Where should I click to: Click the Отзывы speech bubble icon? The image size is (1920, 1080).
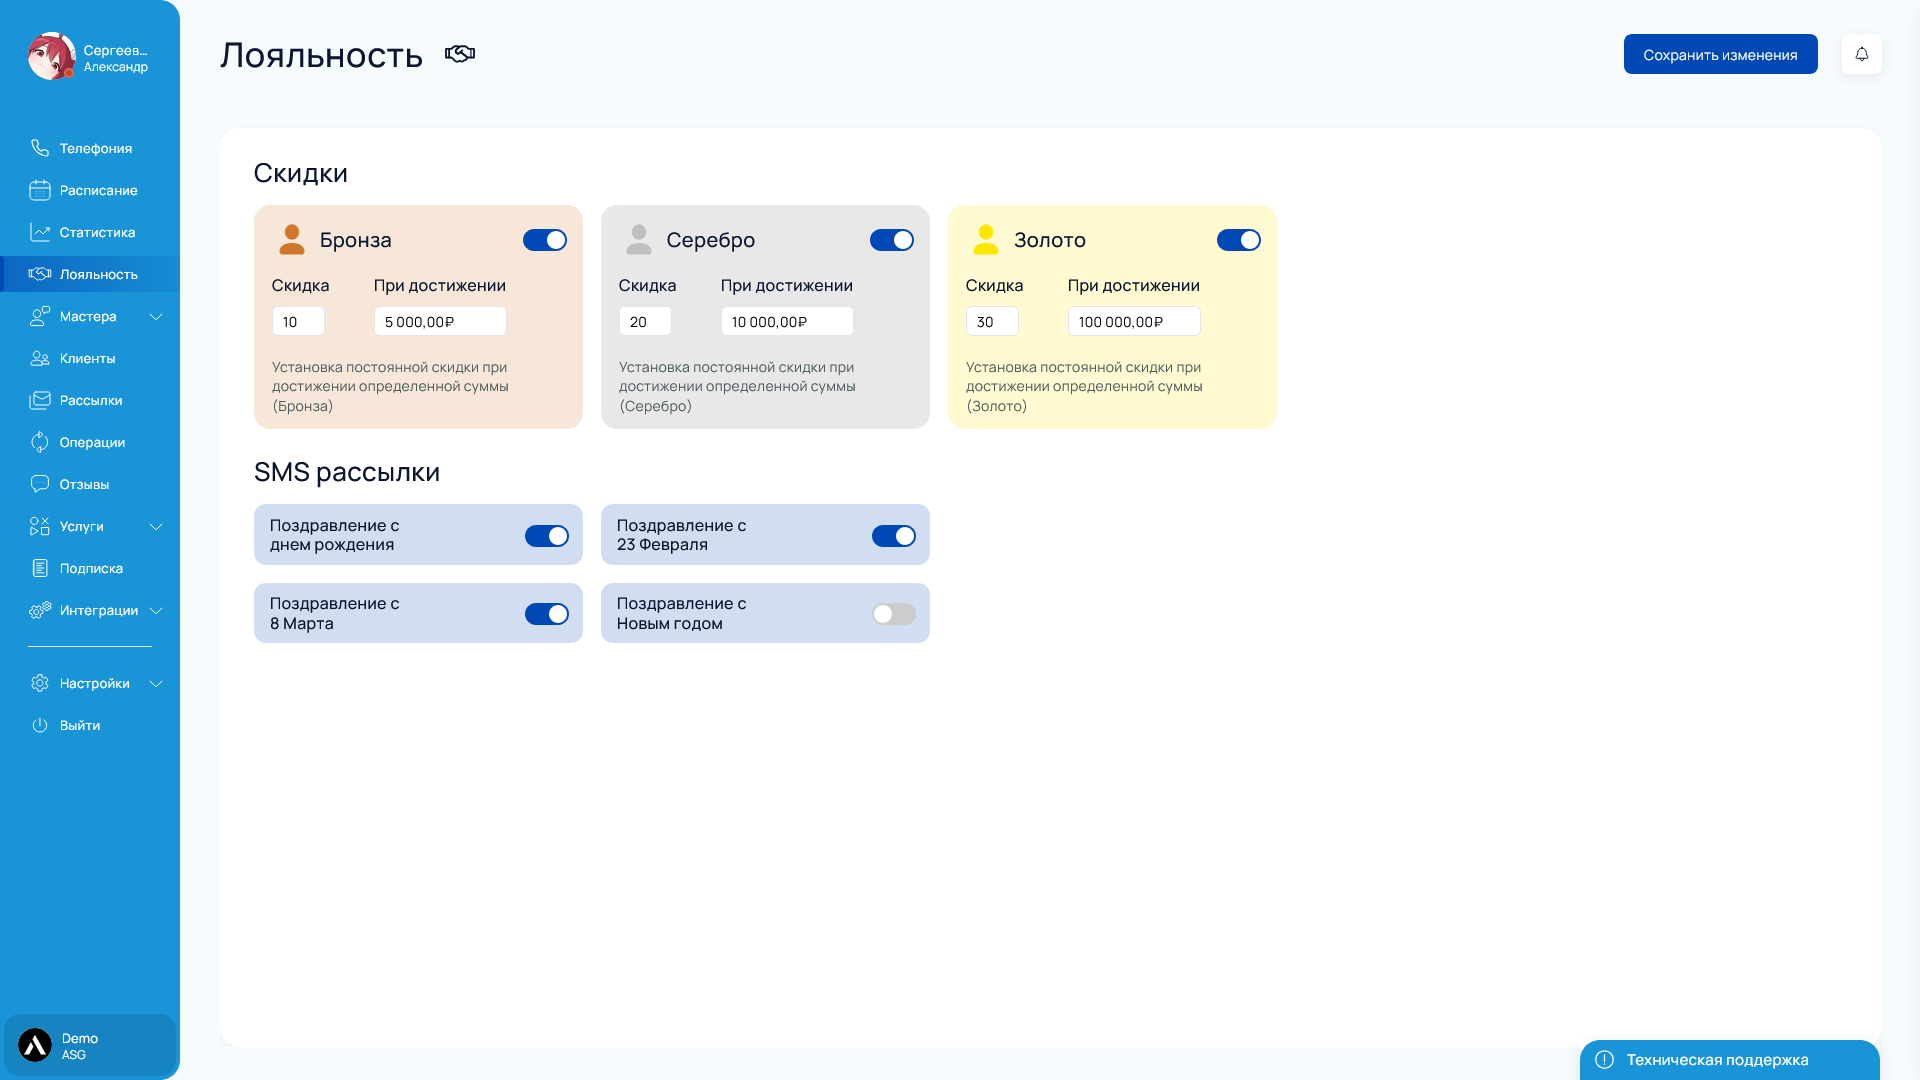pos(40,484)
